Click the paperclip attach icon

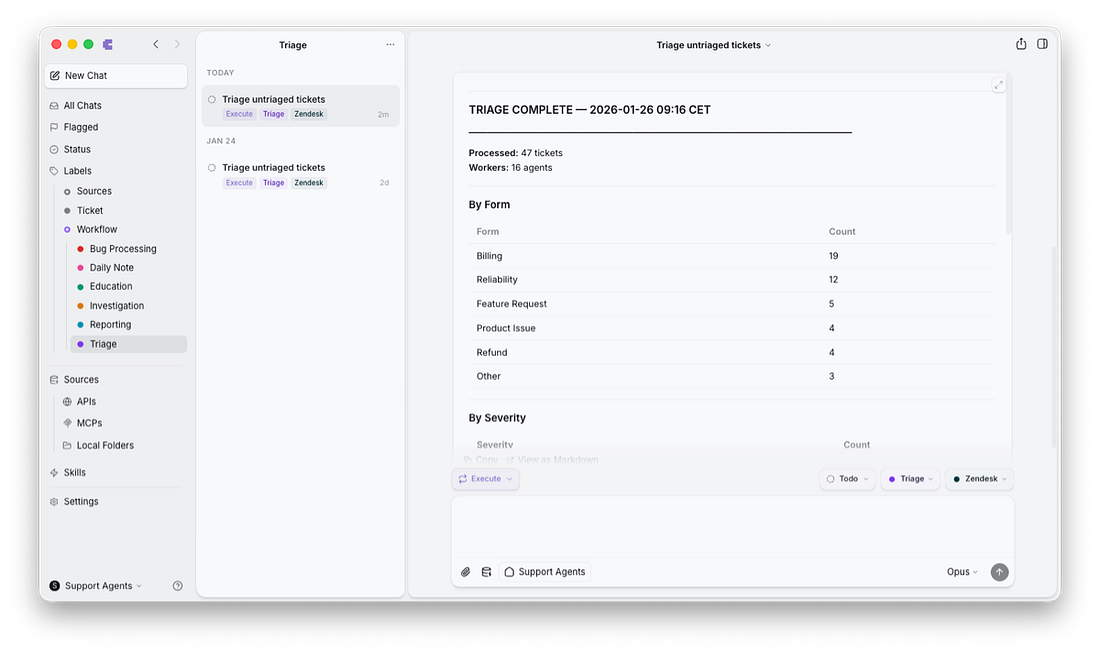coord(466,573)
